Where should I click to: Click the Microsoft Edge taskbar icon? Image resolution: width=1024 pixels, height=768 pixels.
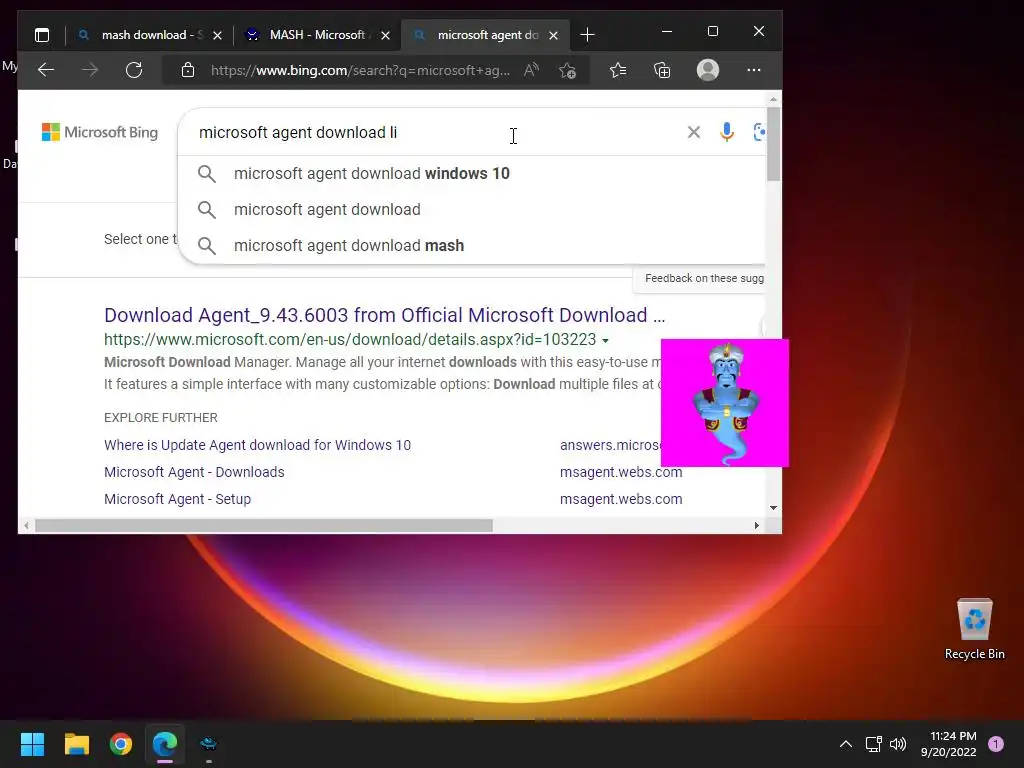coord(165,744)
